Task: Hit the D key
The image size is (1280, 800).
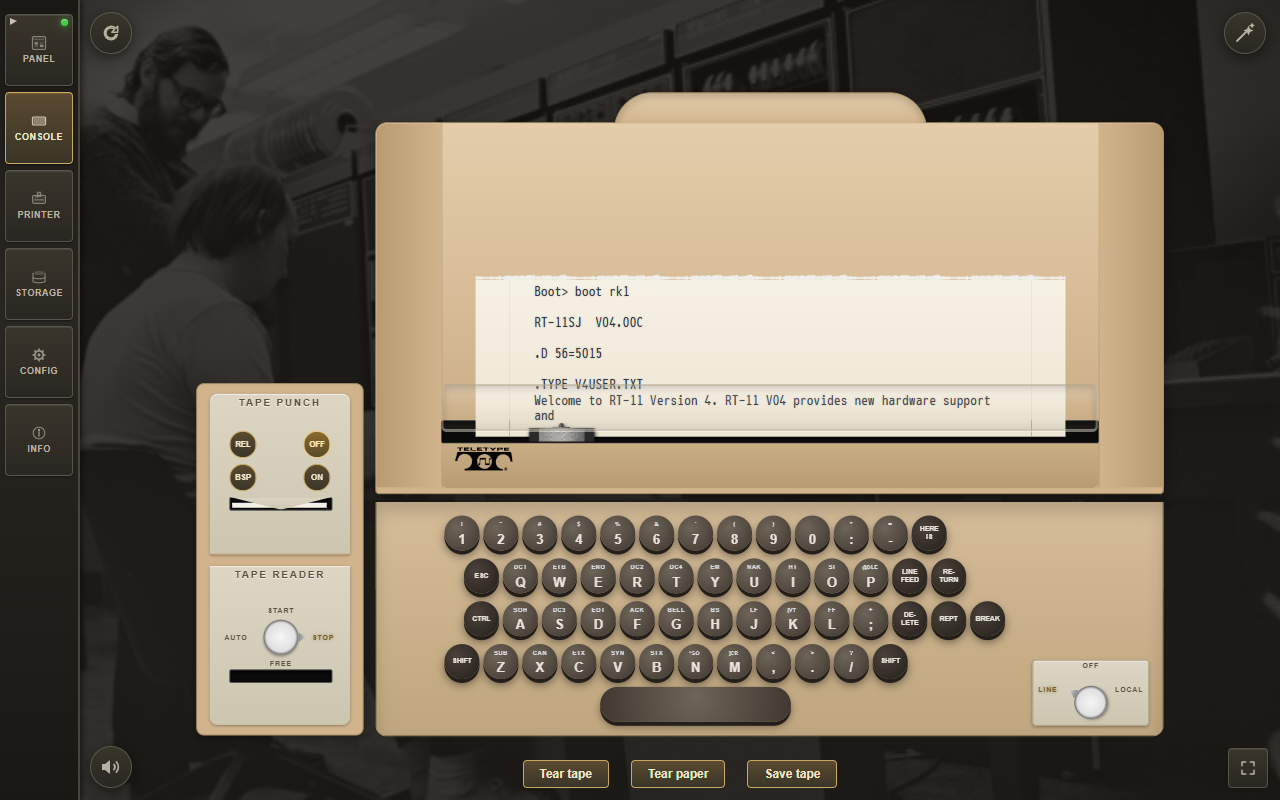Action: tap(598, 619)
